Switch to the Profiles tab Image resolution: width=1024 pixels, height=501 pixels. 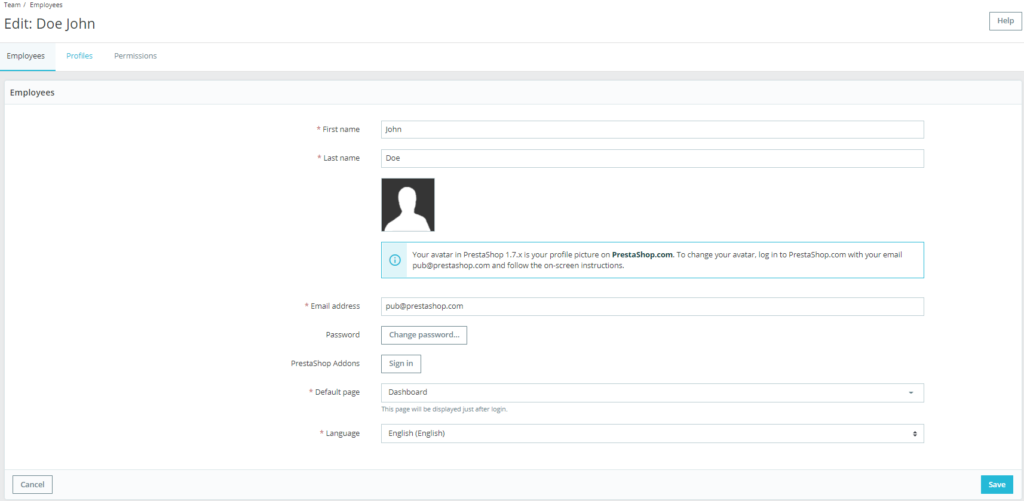(79, 56)
